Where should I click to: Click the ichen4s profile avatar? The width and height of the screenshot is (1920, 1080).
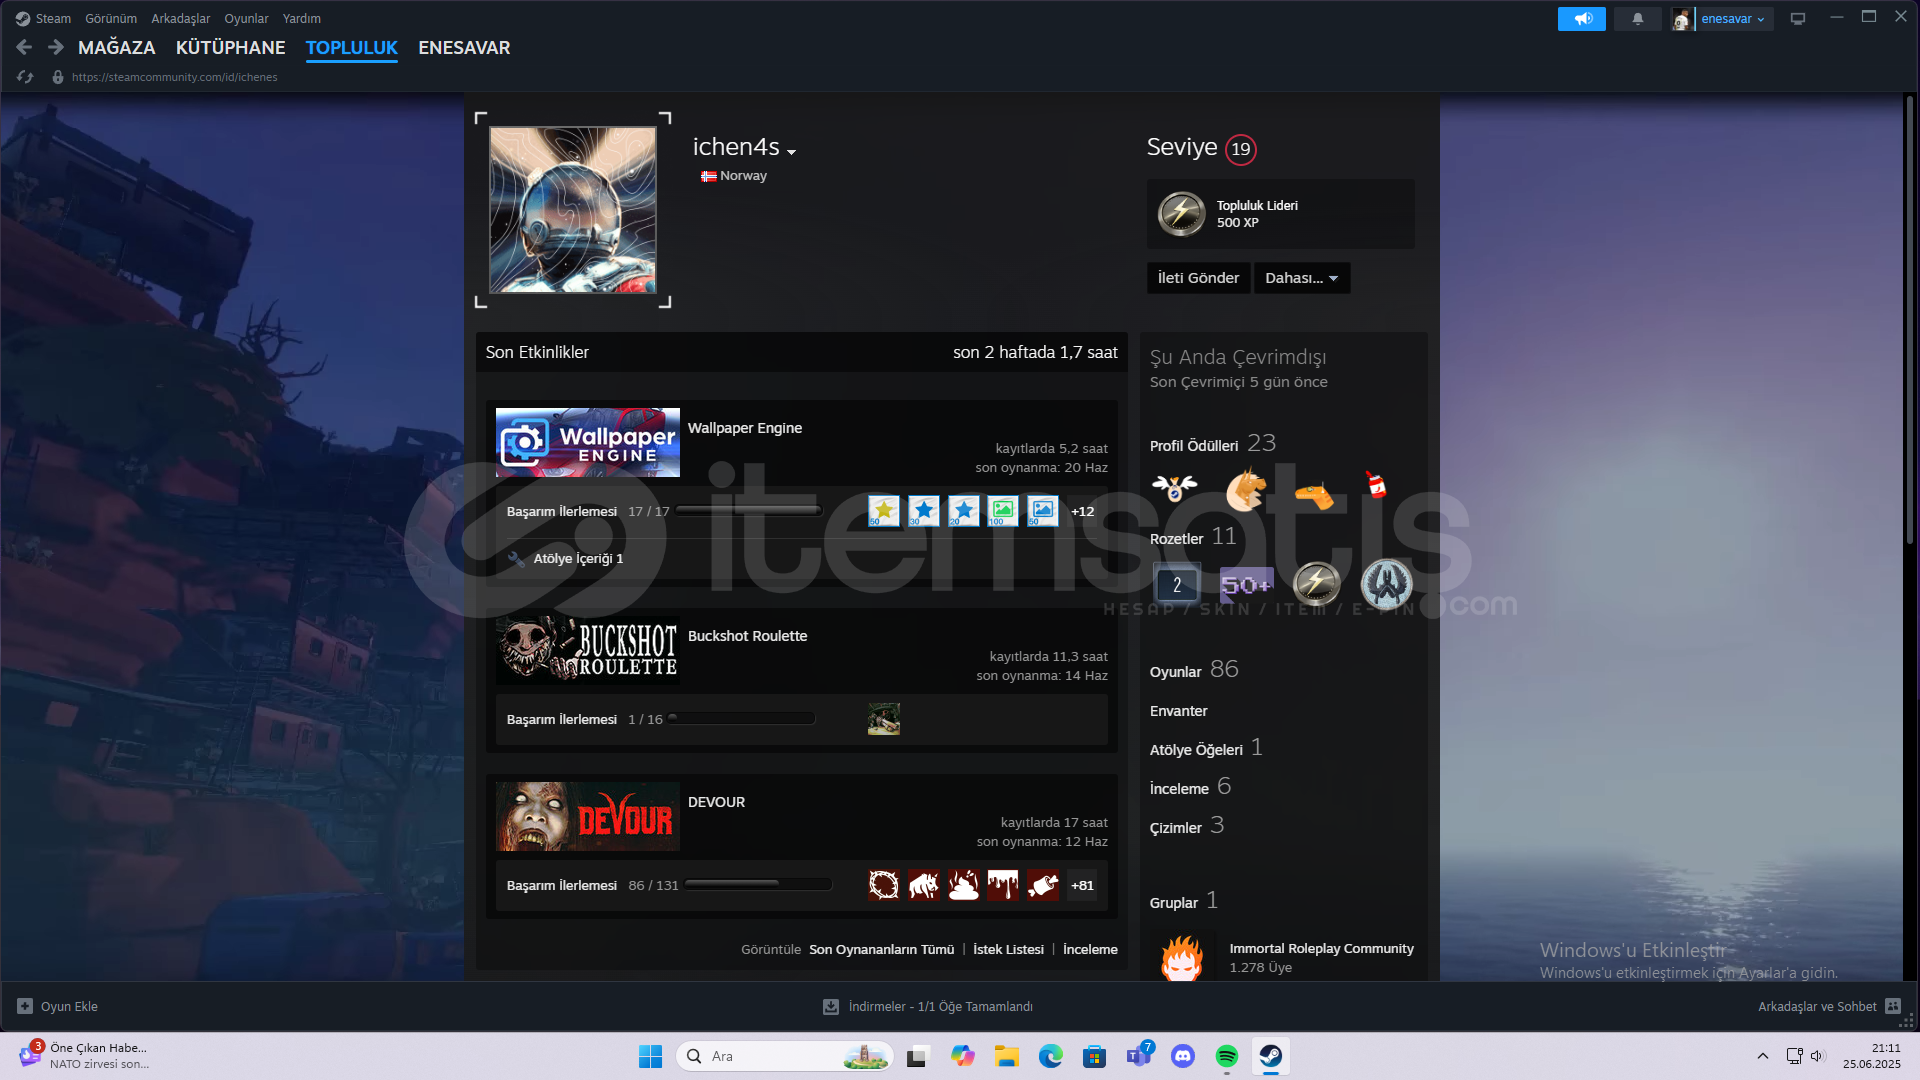click(572, 210)
